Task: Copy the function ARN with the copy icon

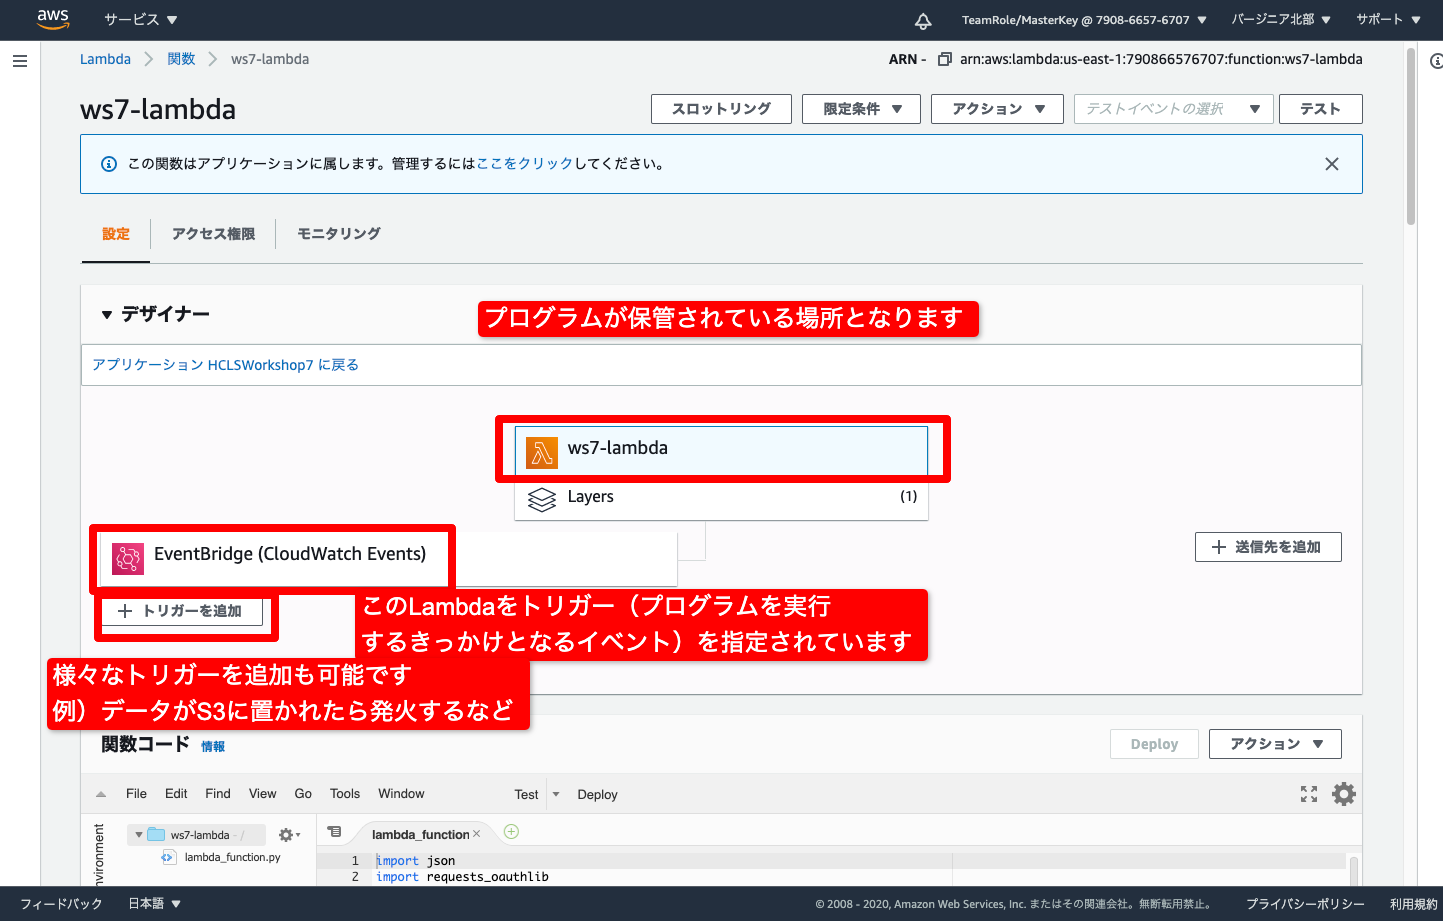Action: tap(944, 59)
